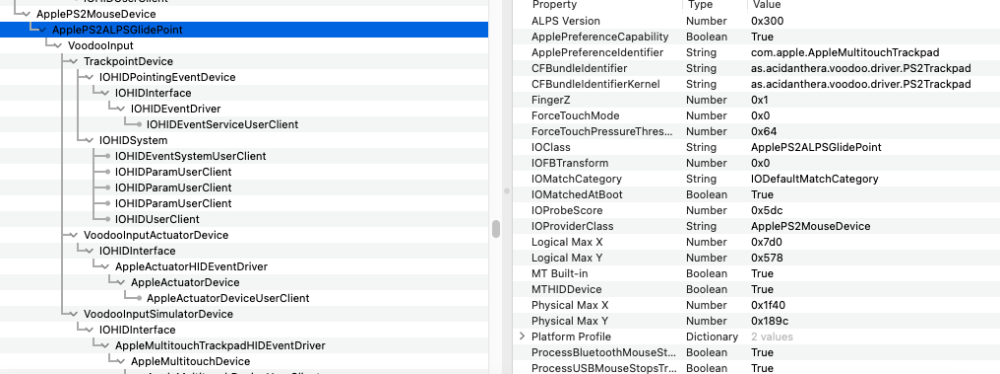Collapse the AppleActuatorHIDEventDriver chevron

[x=105, y=267]
